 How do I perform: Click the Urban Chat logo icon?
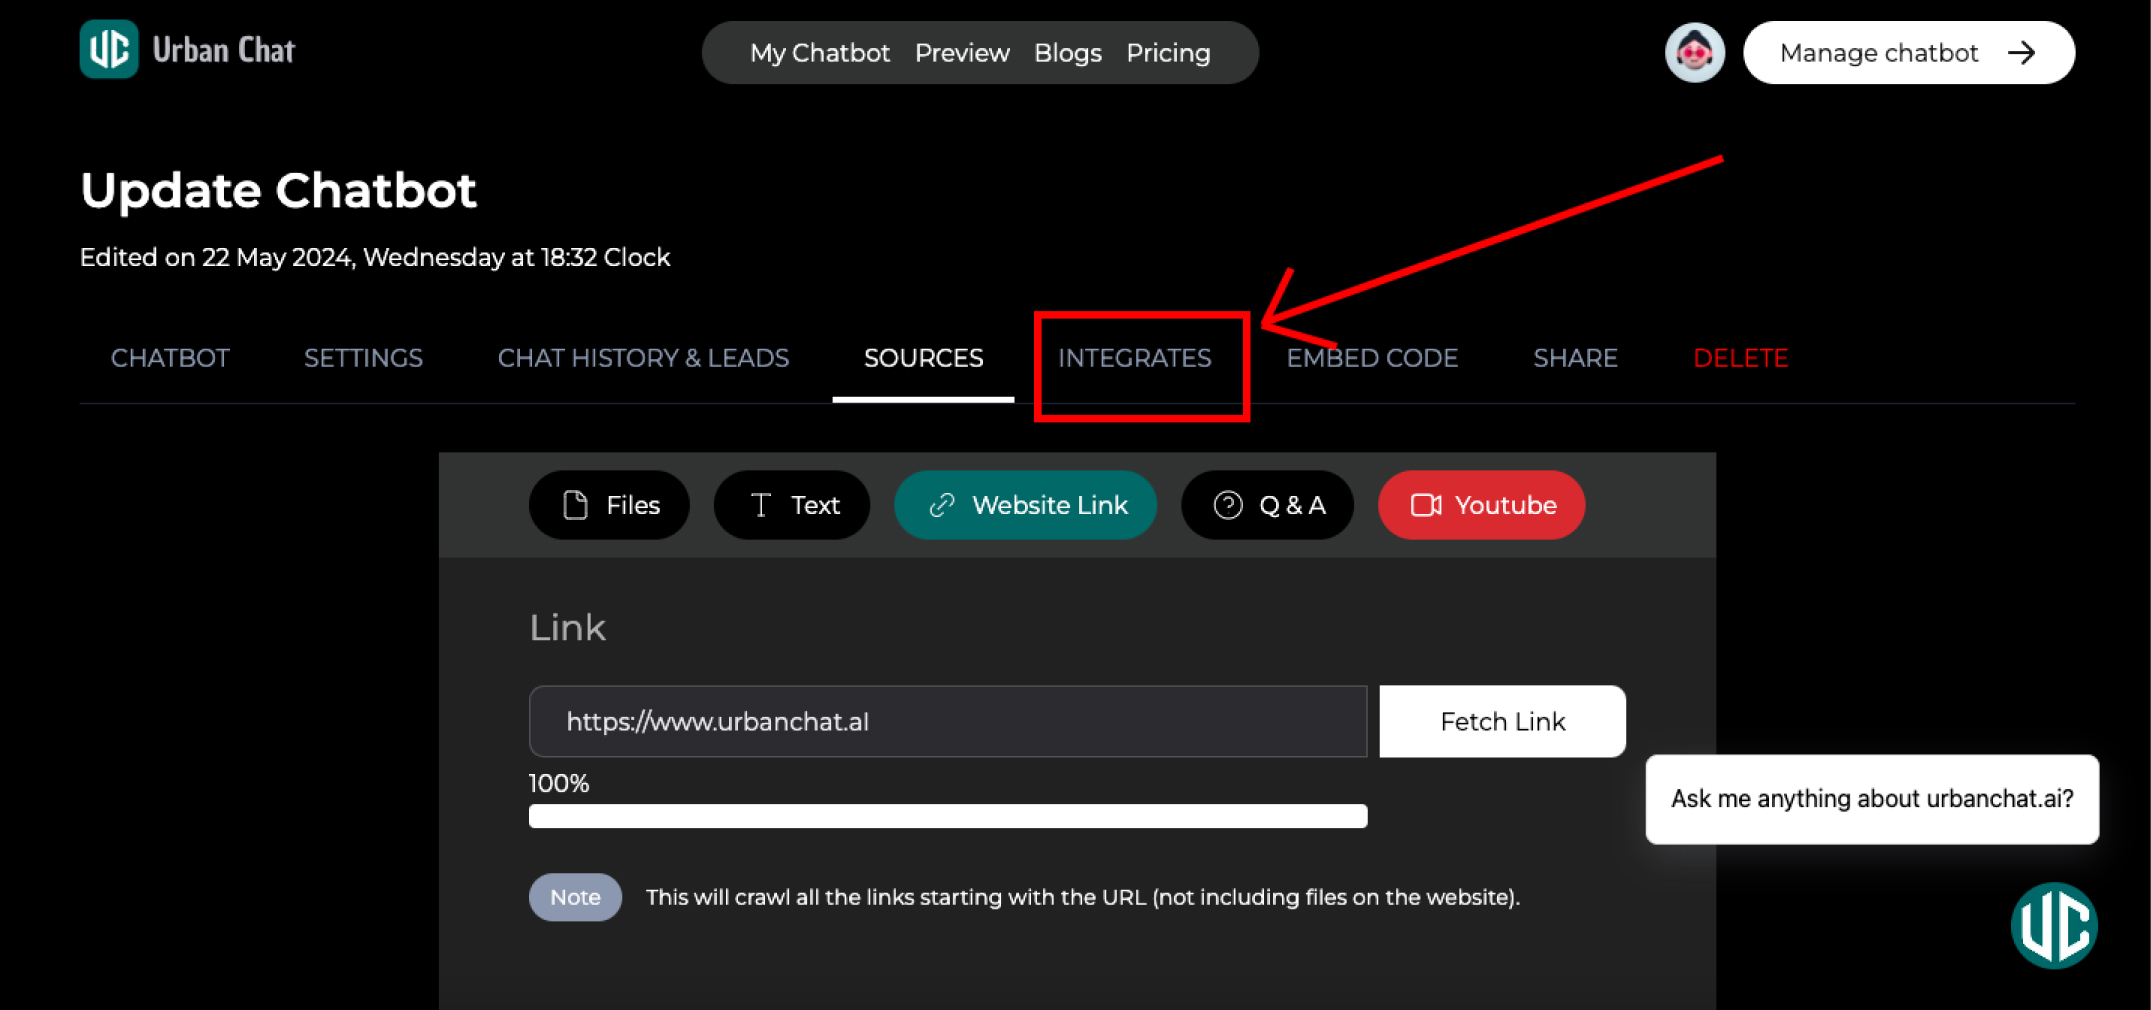click(x=109, y=49)
